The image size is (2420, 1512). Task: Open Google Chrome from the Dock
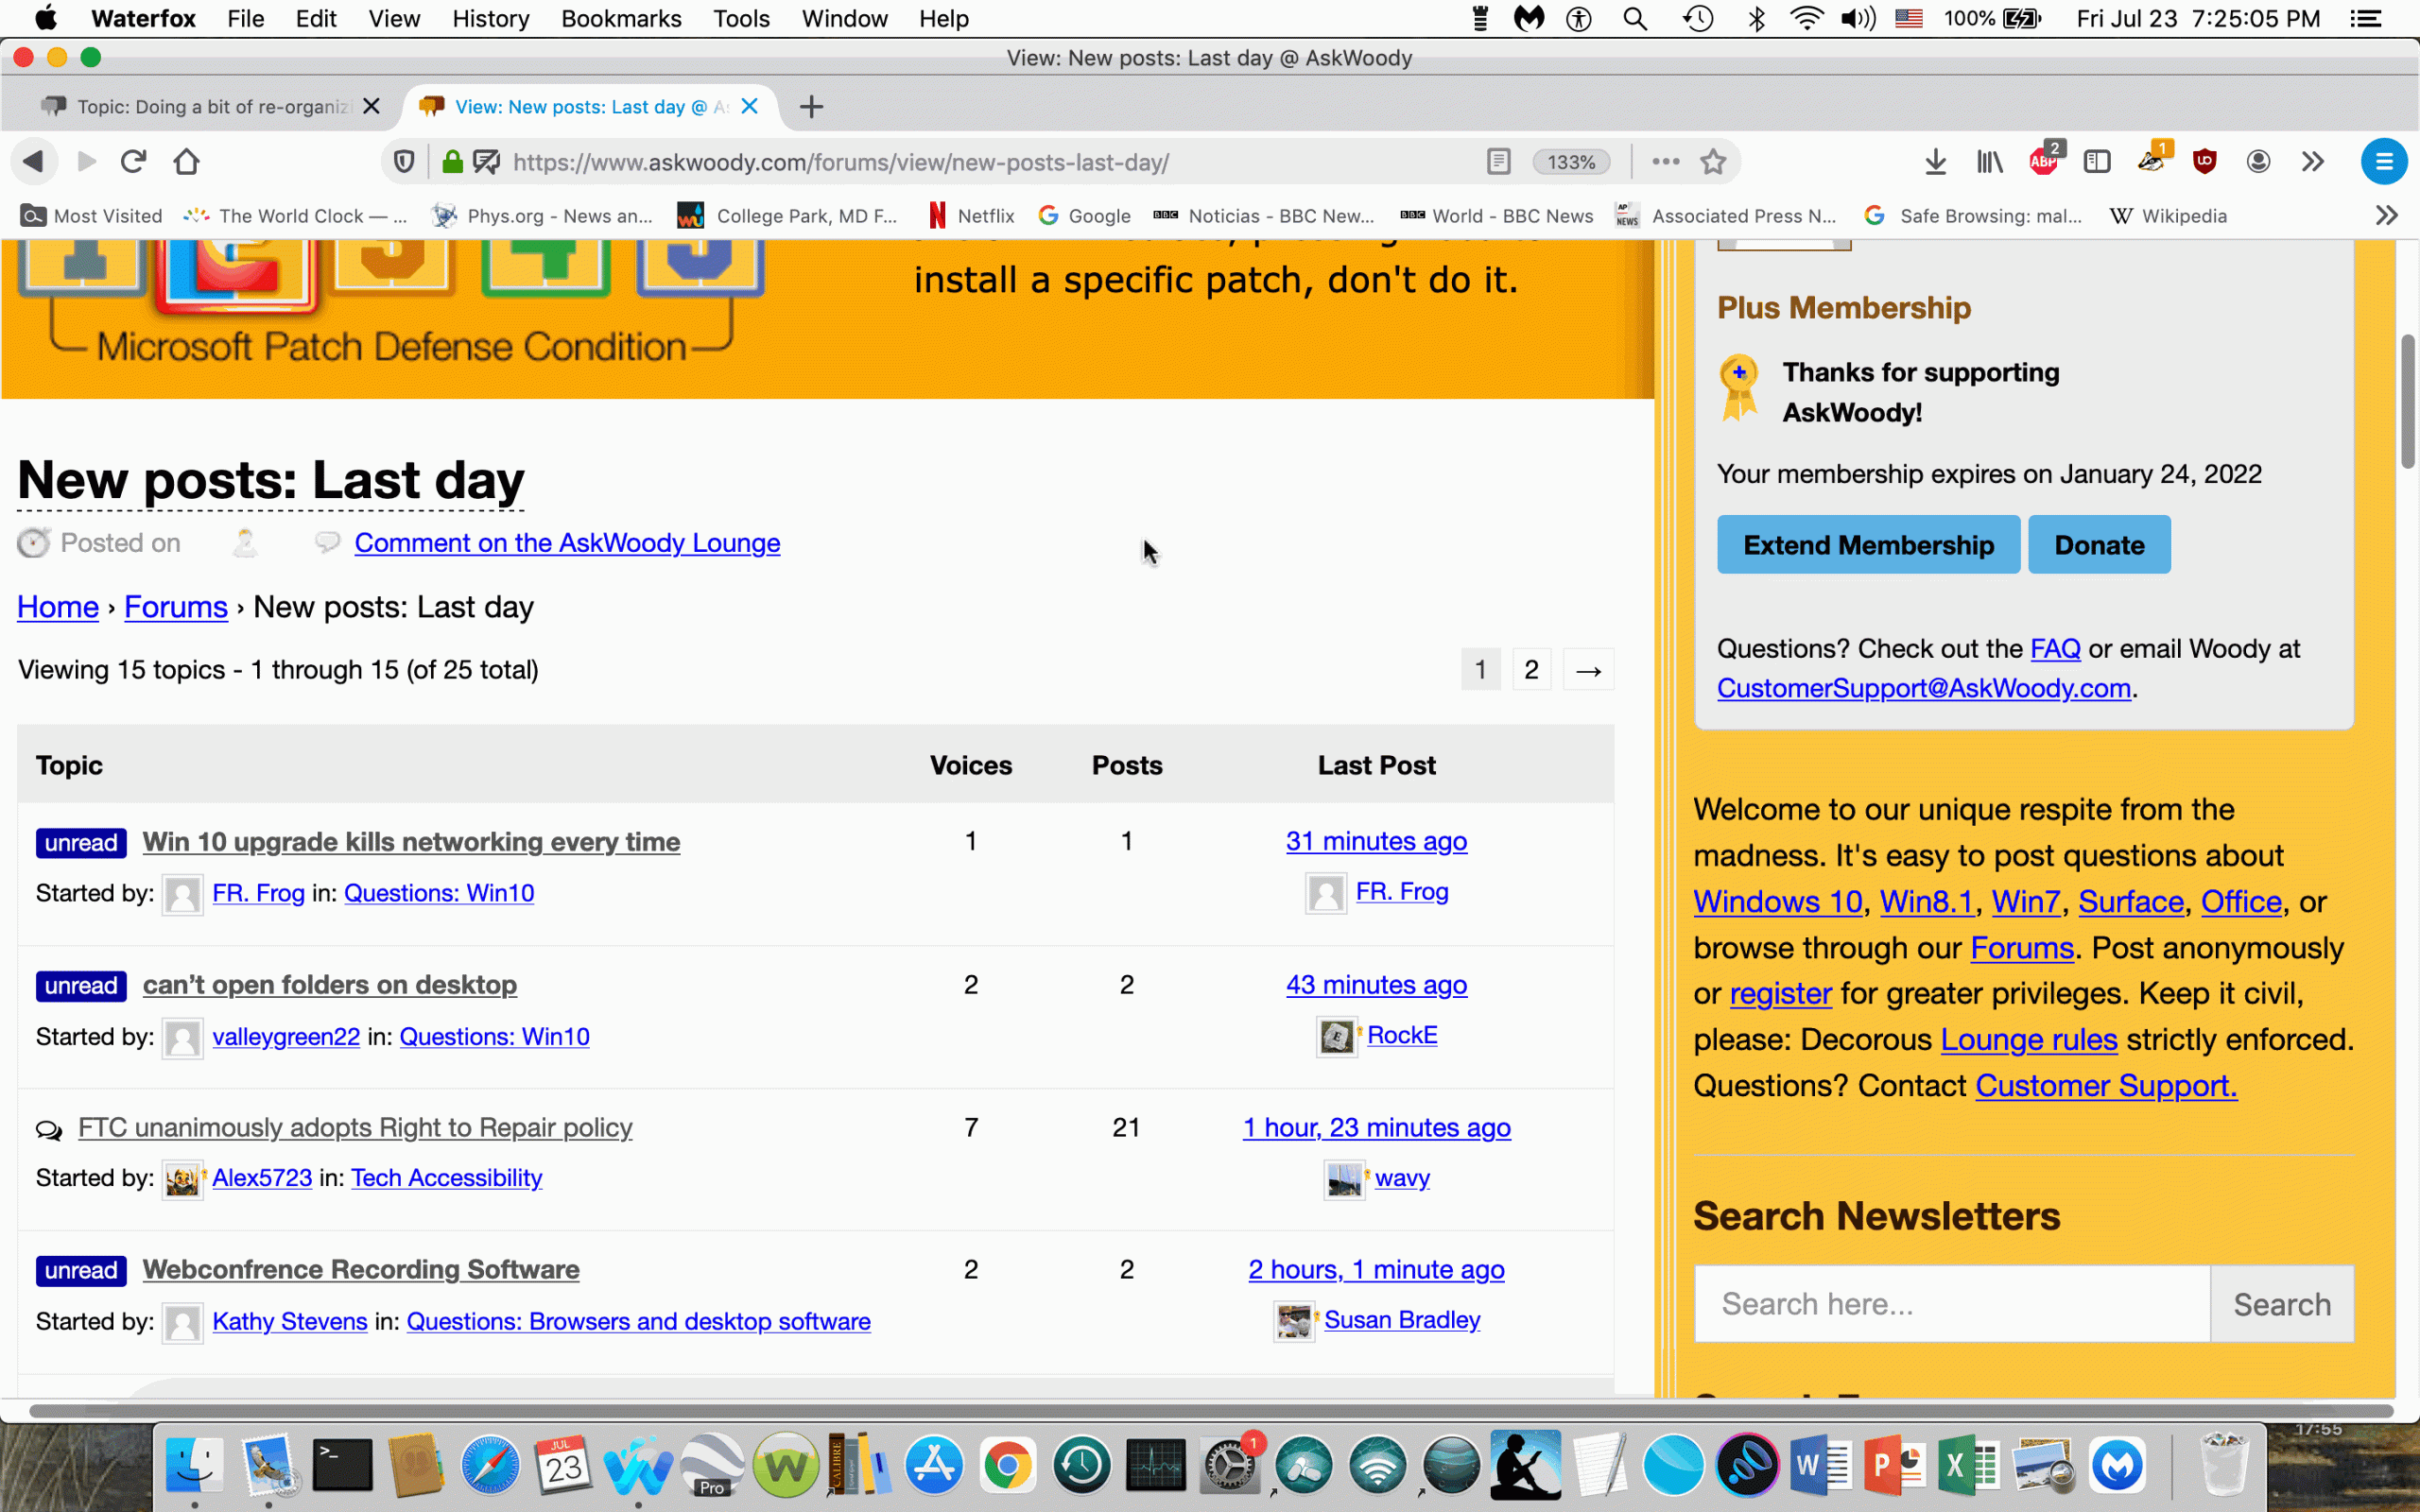[x=1007, y=1466]
